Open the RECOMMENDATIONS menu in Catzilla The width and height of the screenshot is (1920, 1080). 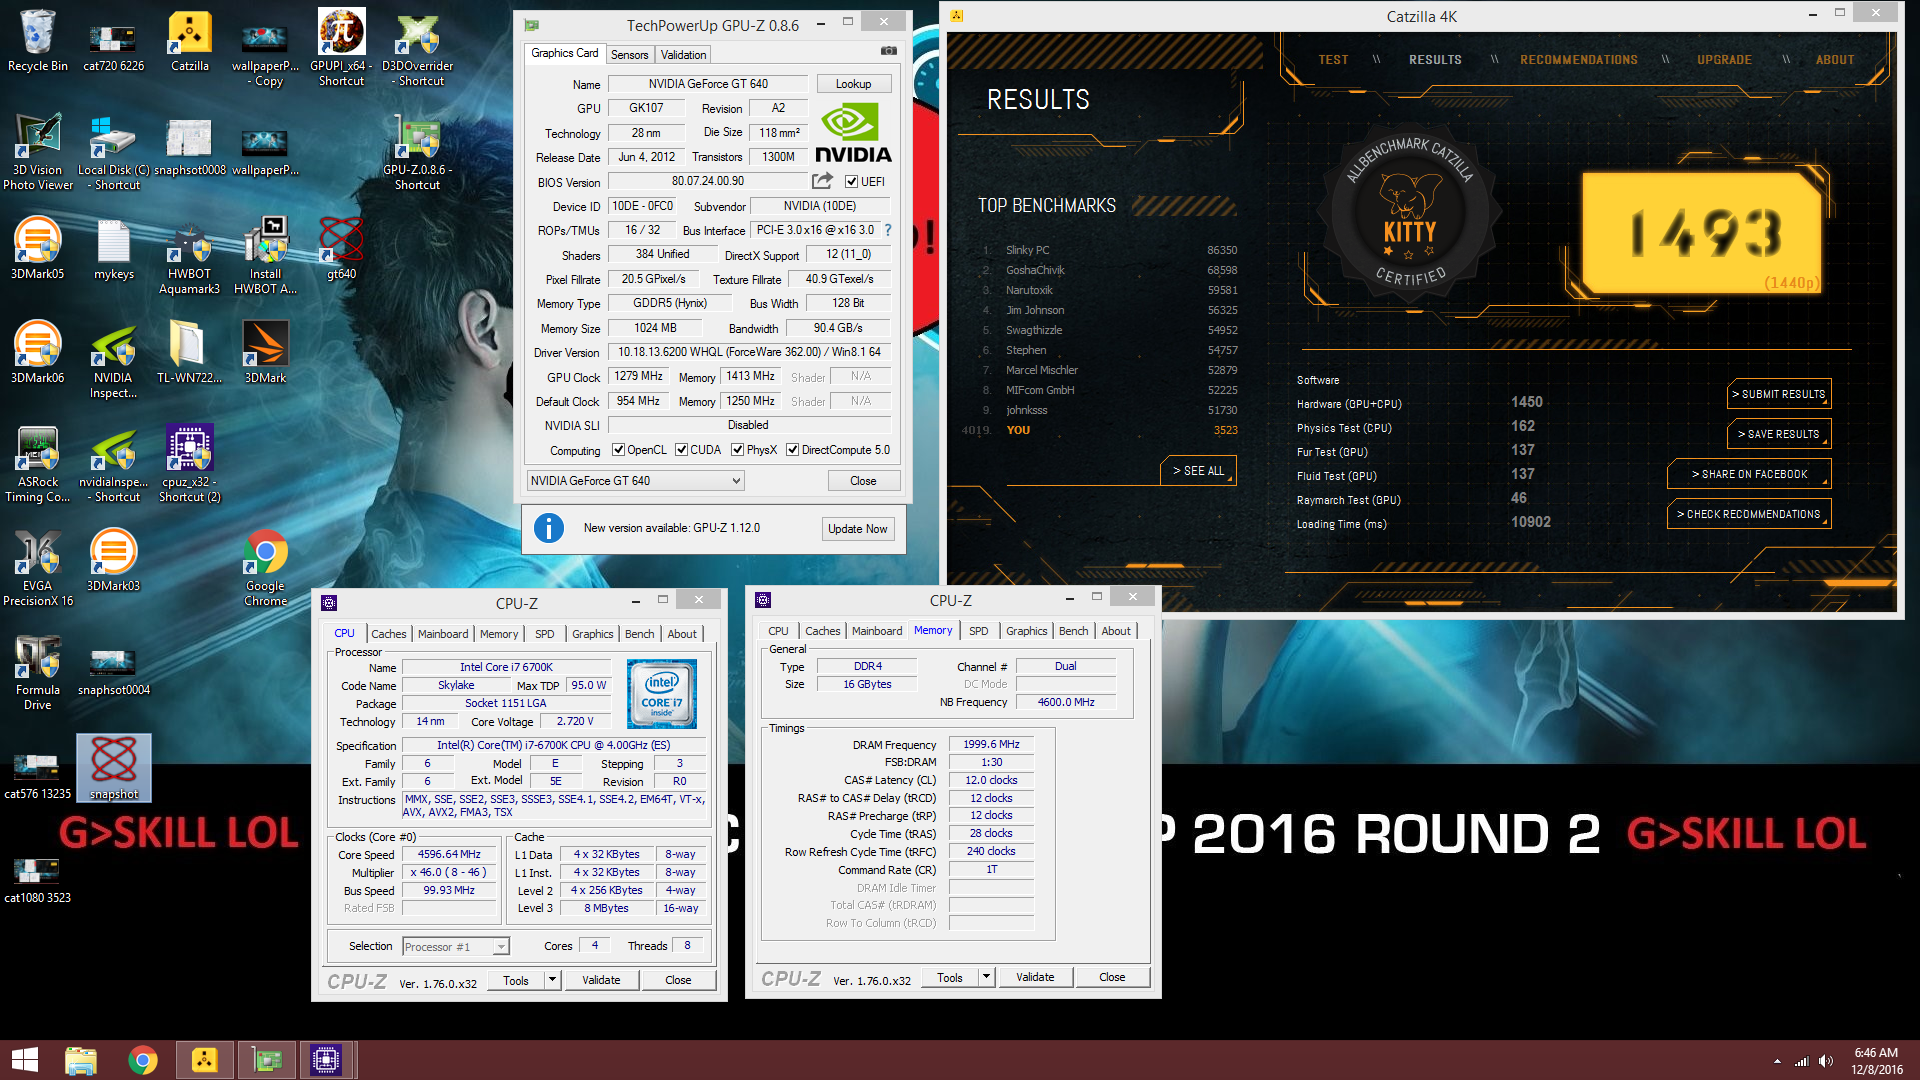(x=1579, y=60)
